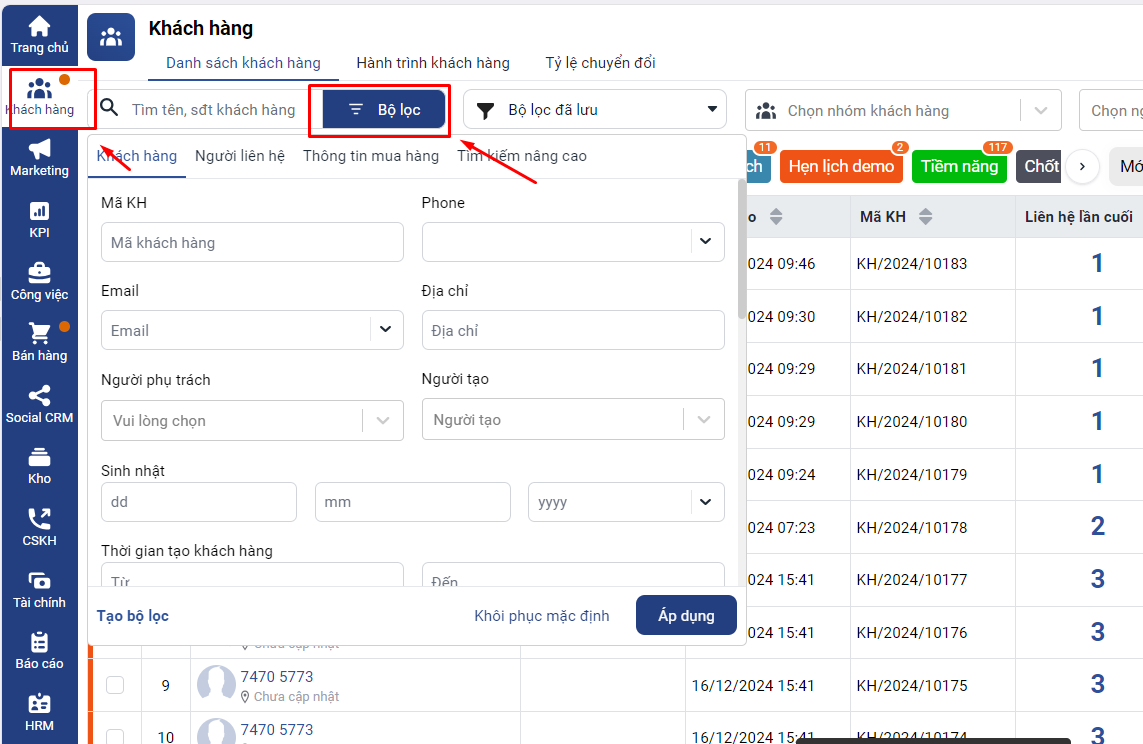Click the filter panel vertical scrollbar
The image size is (1143, 744).
coord(741,250)
